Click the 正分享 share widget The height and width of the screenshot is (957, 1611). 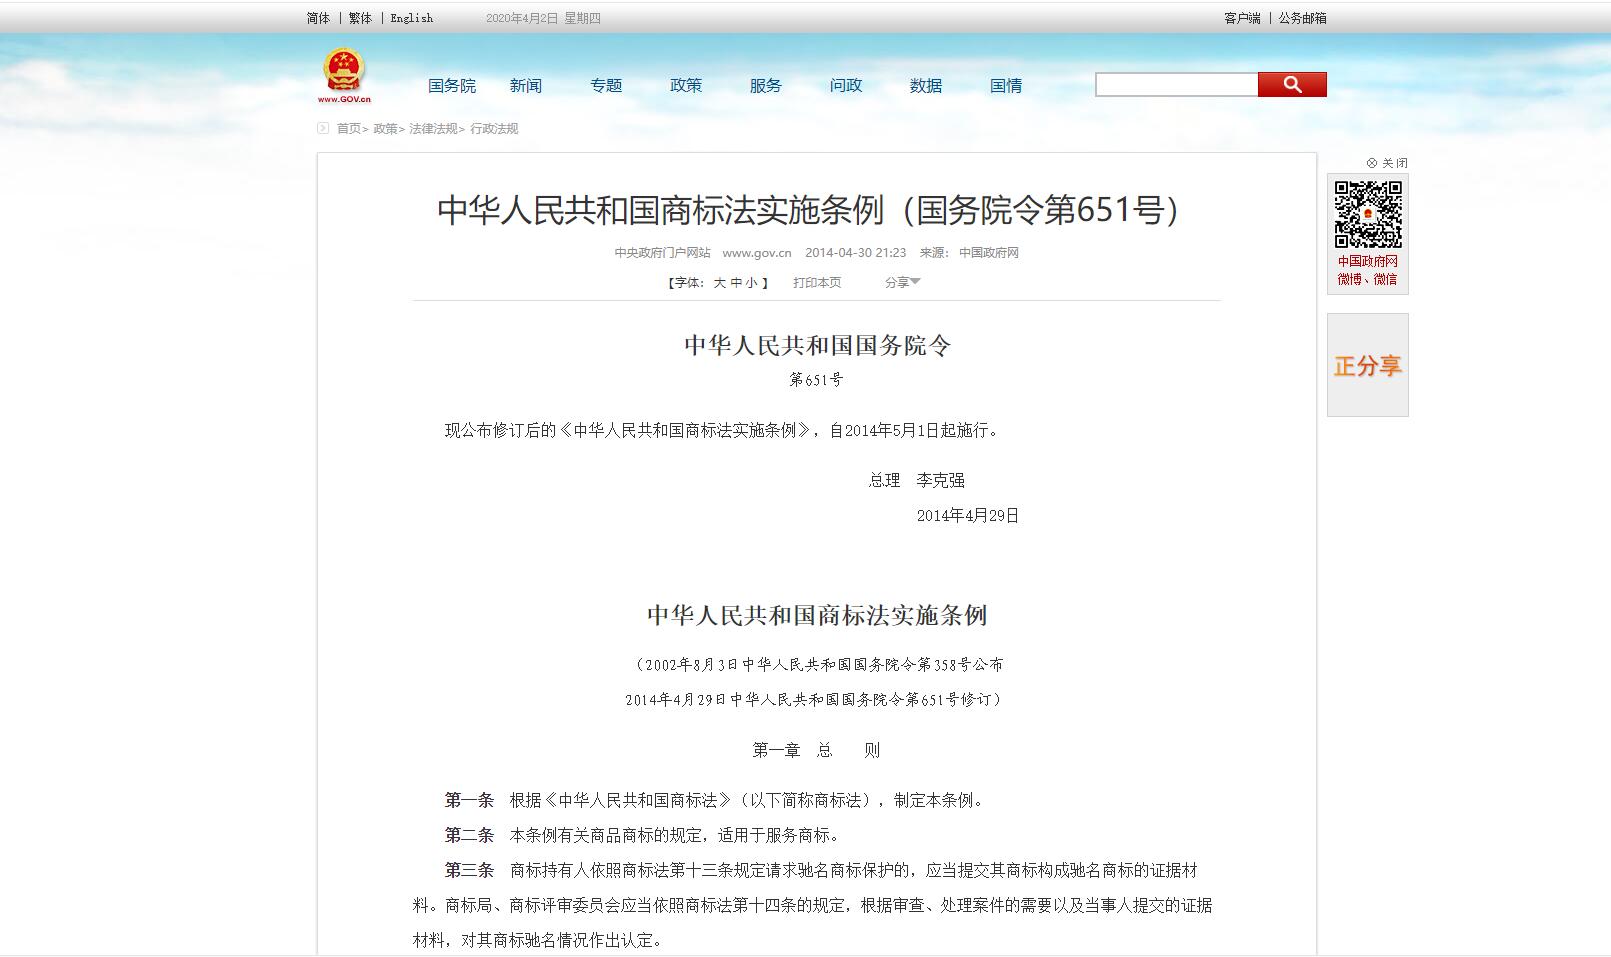pyautogui.click(x=1367, y=366)
